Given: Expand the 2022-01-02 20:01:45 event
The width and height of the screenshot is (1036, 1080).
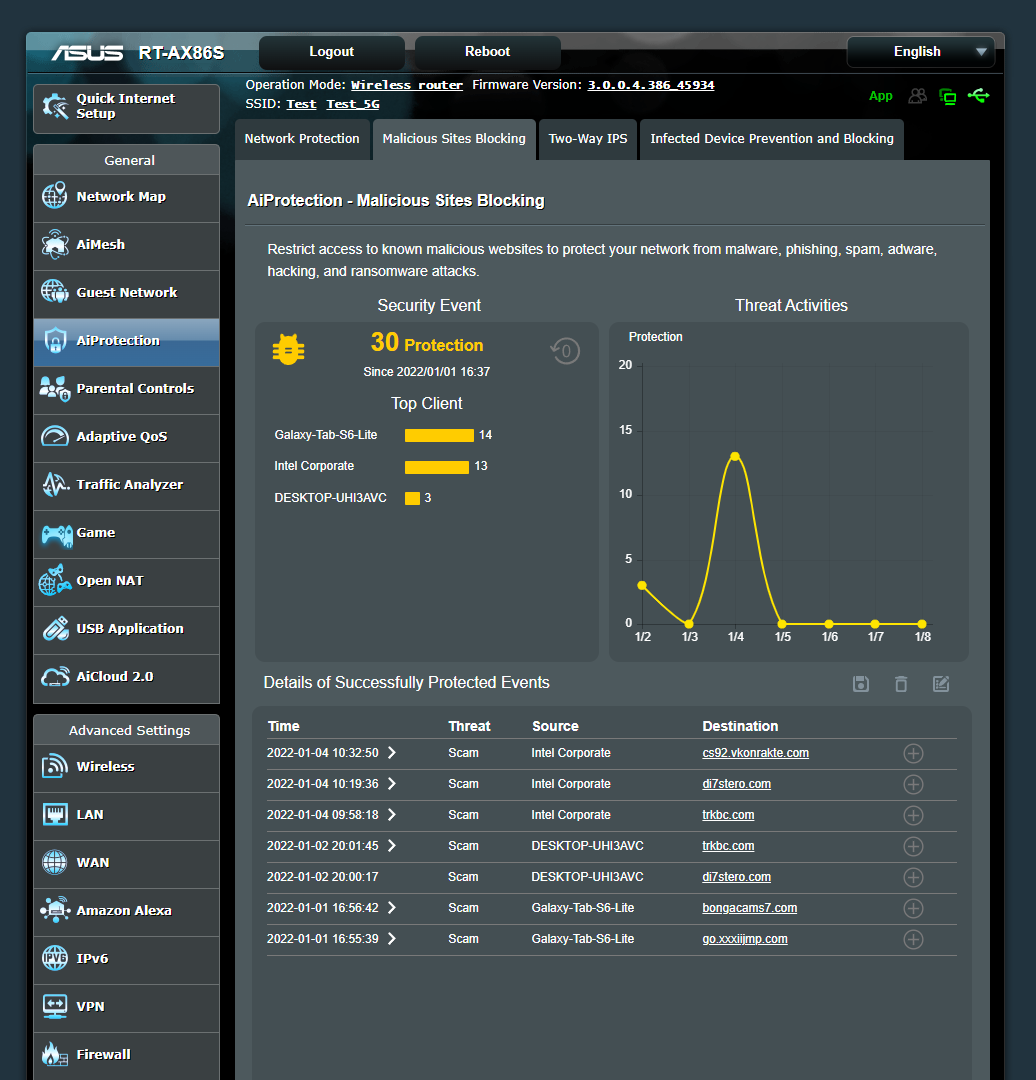Looking at the screenshot, I should (x=392, y=846).
